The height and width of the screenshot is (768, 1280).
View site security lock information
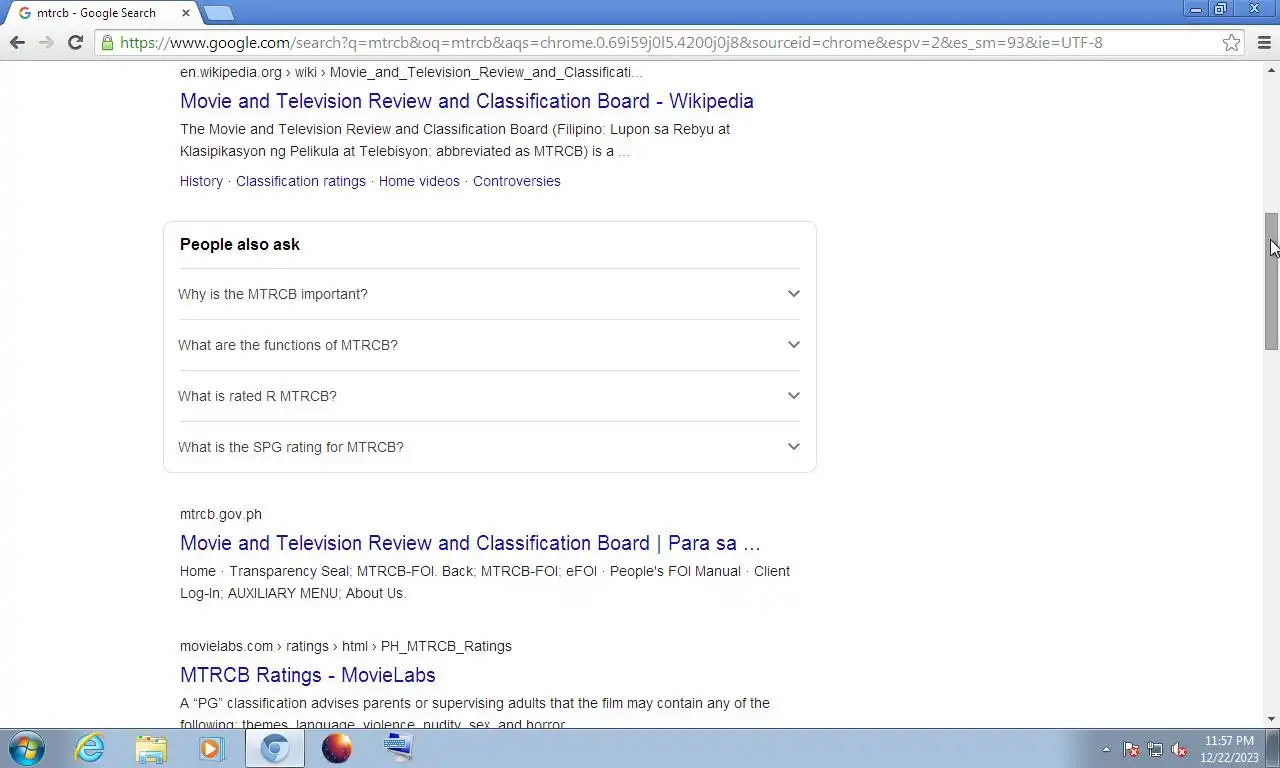pos(107,42)
